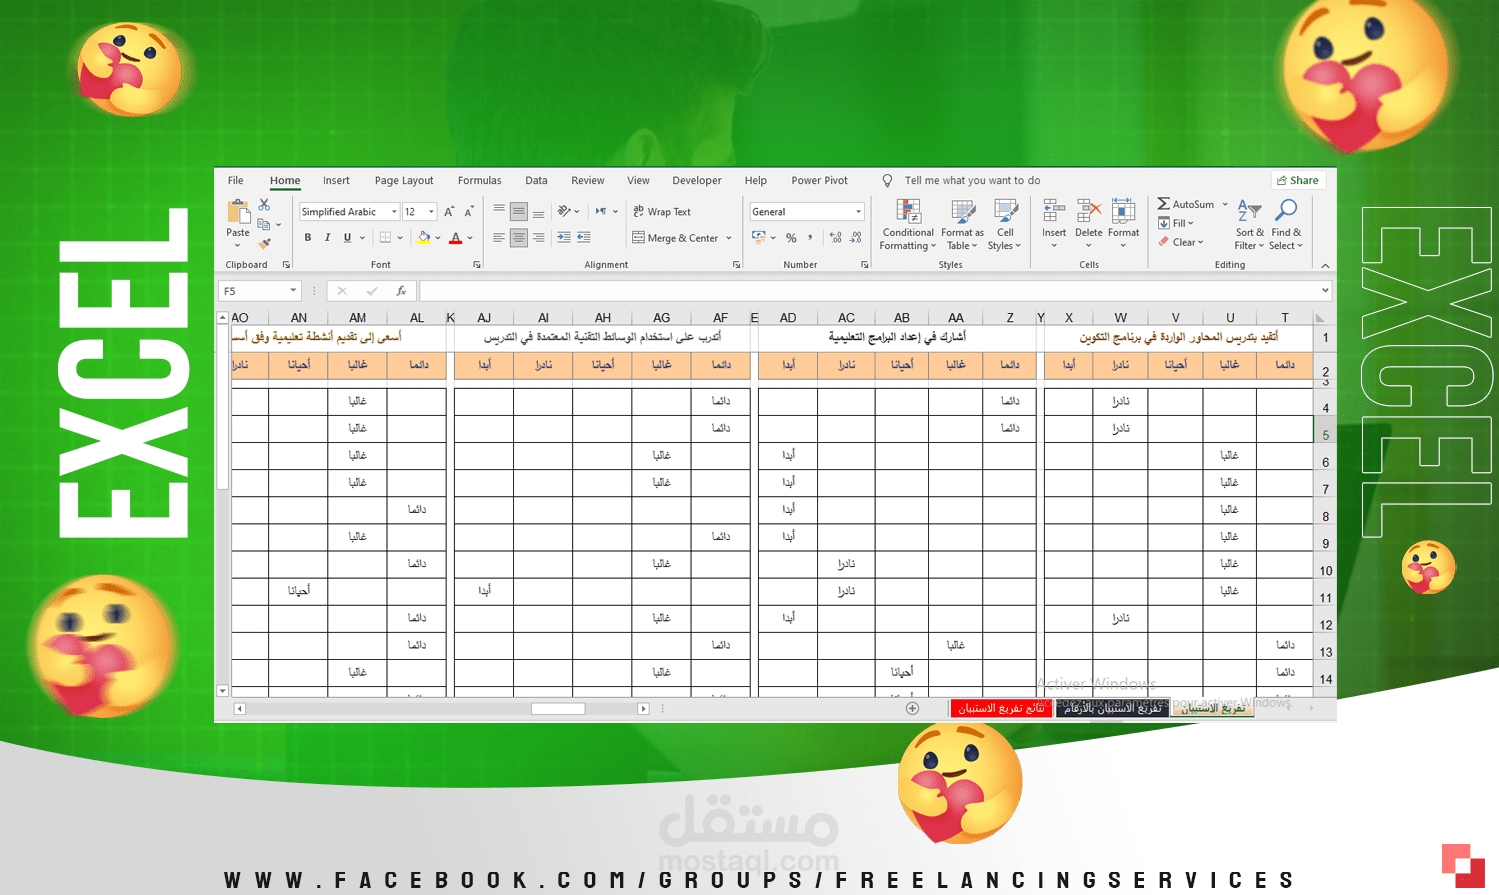Toggle Align Right horizontal alignment
This screenshot has width=1499, height=895.
click(x=538, y=238)
